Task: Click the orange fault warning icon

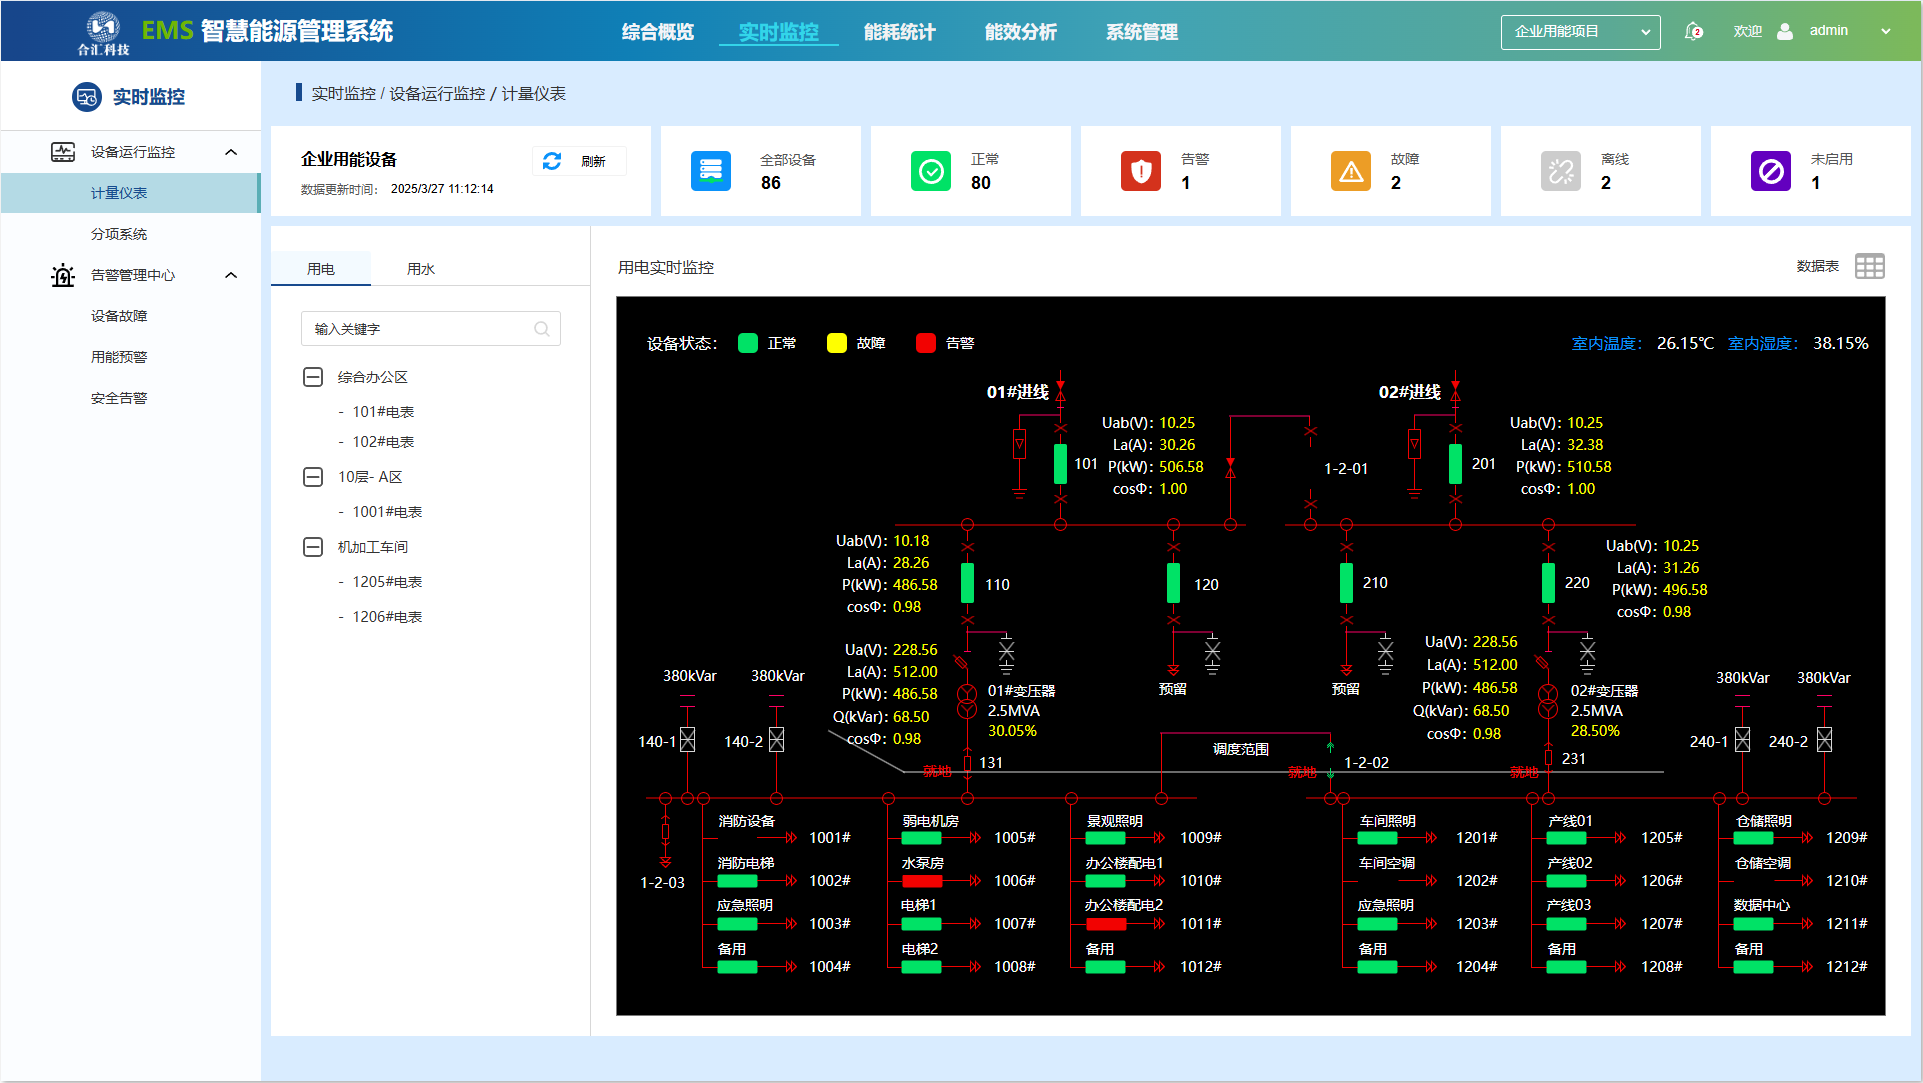Action: click(1350, 171)
